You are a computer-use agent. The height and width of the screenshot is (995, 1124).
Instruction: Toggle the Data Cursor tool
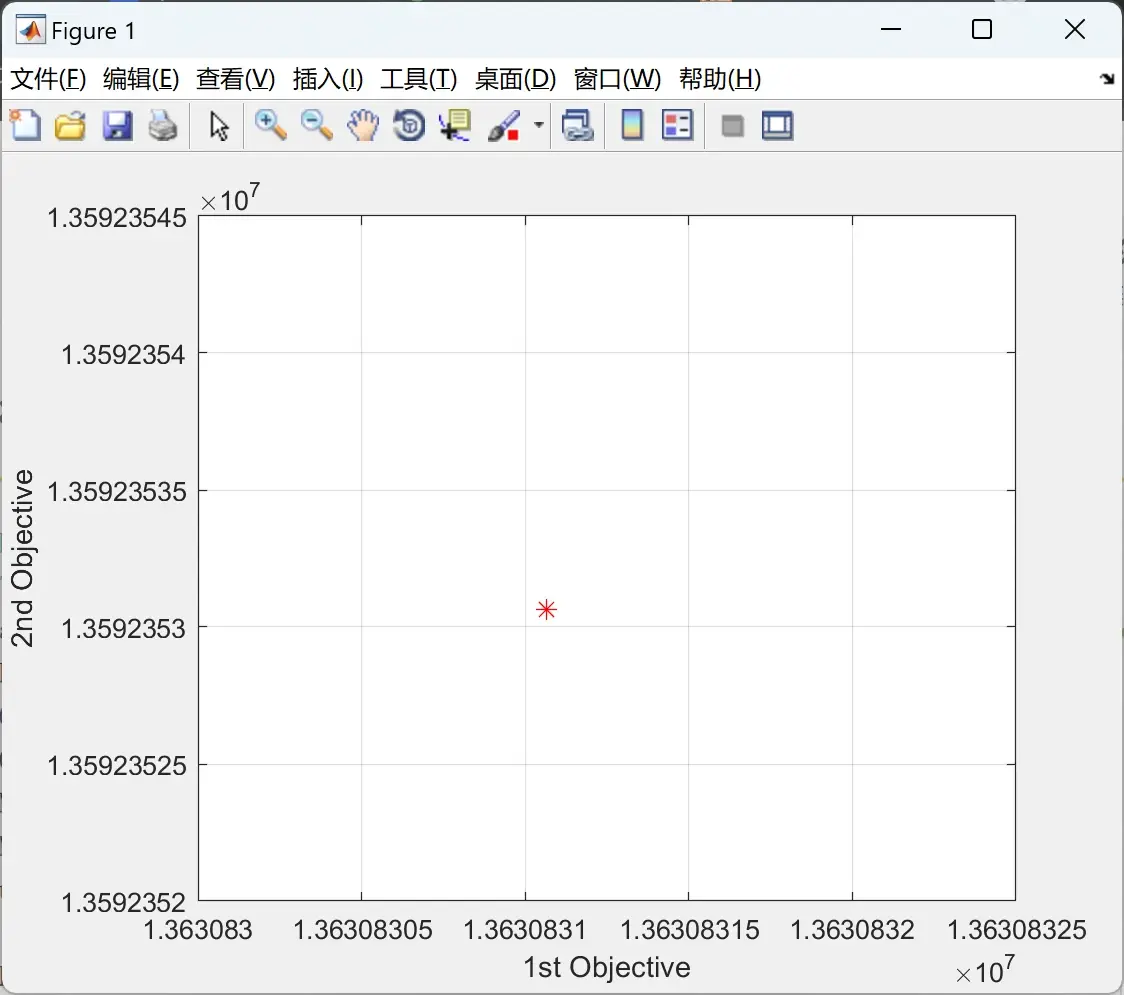(455, 125)
